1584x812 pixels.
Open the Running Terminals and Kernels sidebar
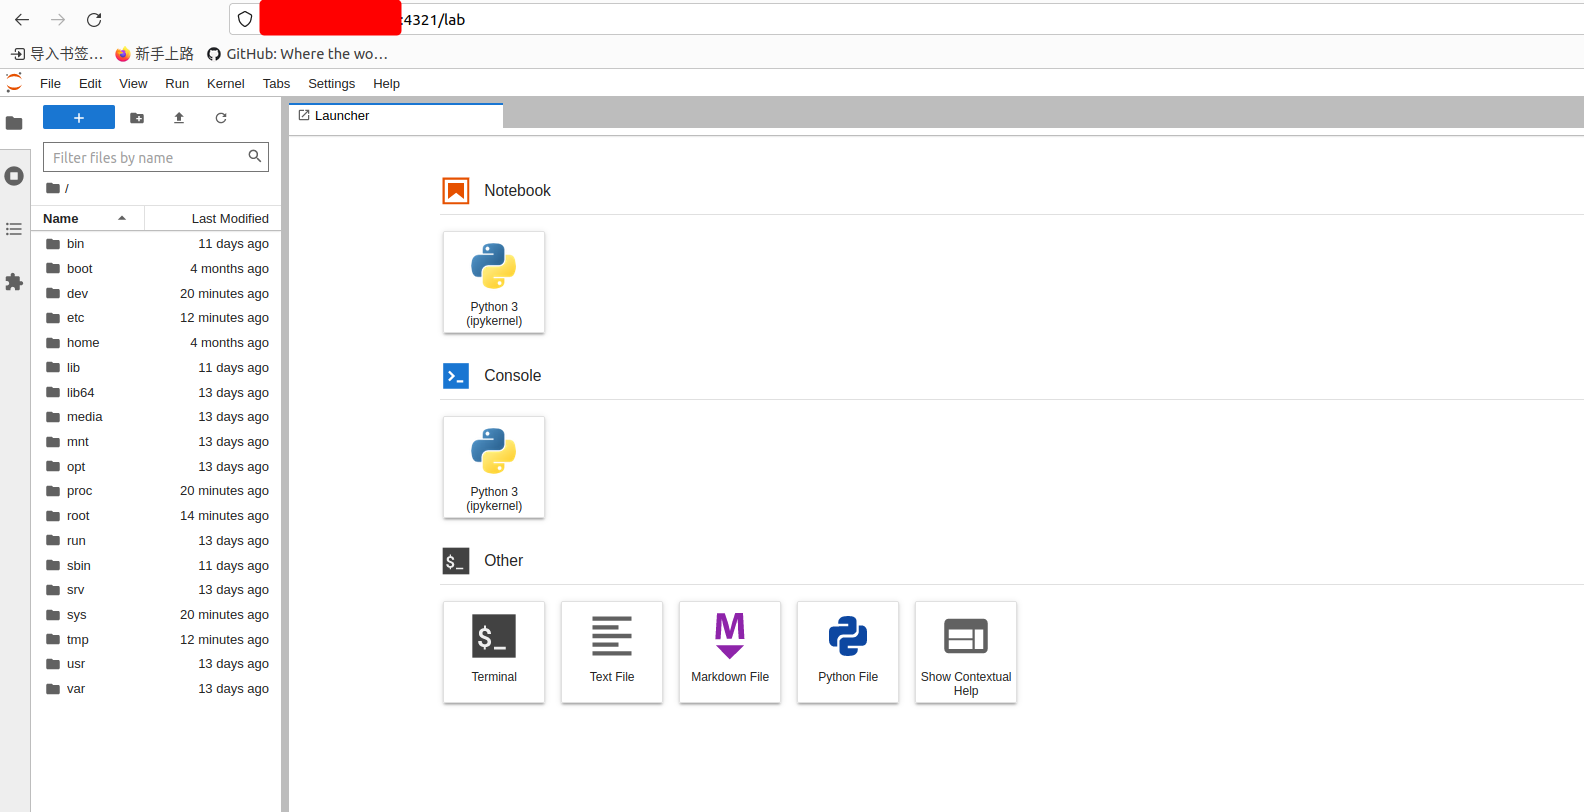tap(14, 176)
